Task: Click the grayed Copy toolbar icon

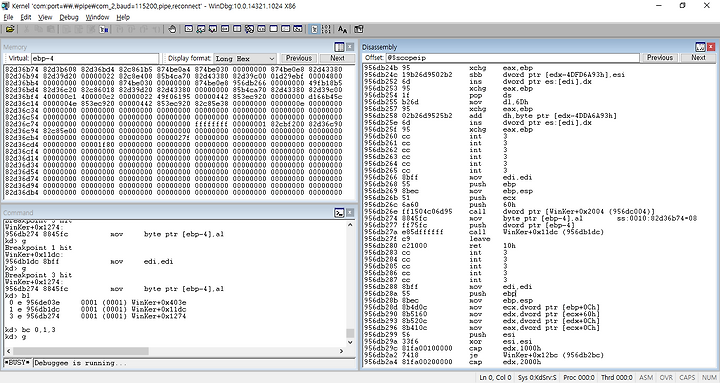Action: click(x=39, y=29)
